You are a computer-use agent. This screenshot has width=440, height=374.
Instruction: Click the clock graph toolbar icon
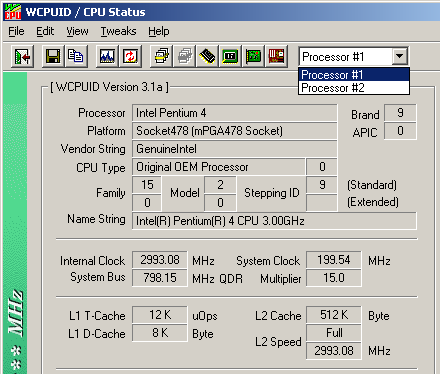(x=107, y=57)
